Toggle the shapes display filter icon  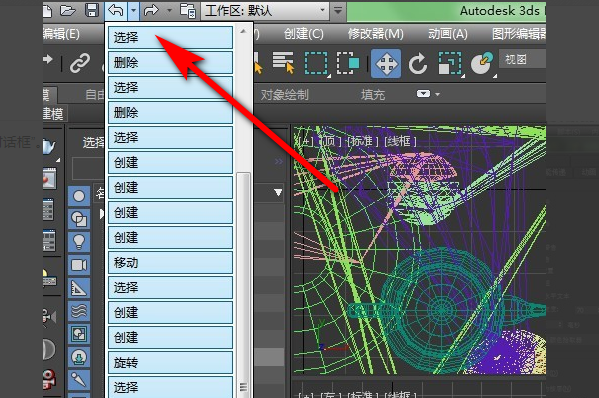tap(79, 219)
